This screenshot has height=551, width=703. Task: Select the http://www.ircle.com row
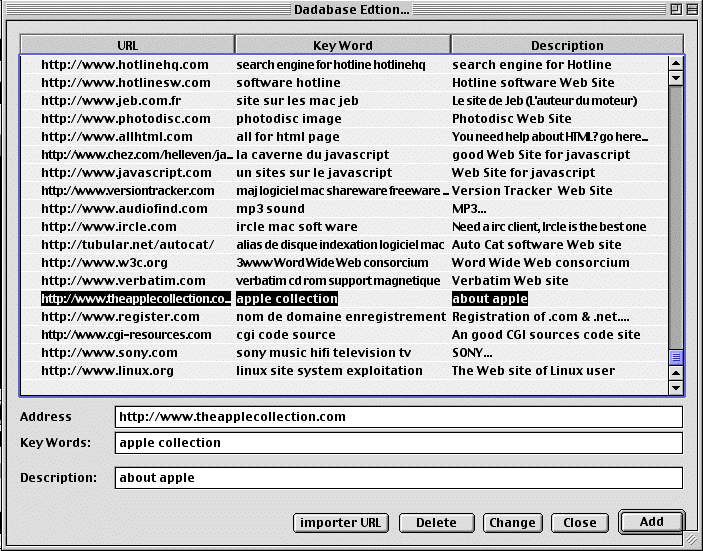(x=344, y=226)
